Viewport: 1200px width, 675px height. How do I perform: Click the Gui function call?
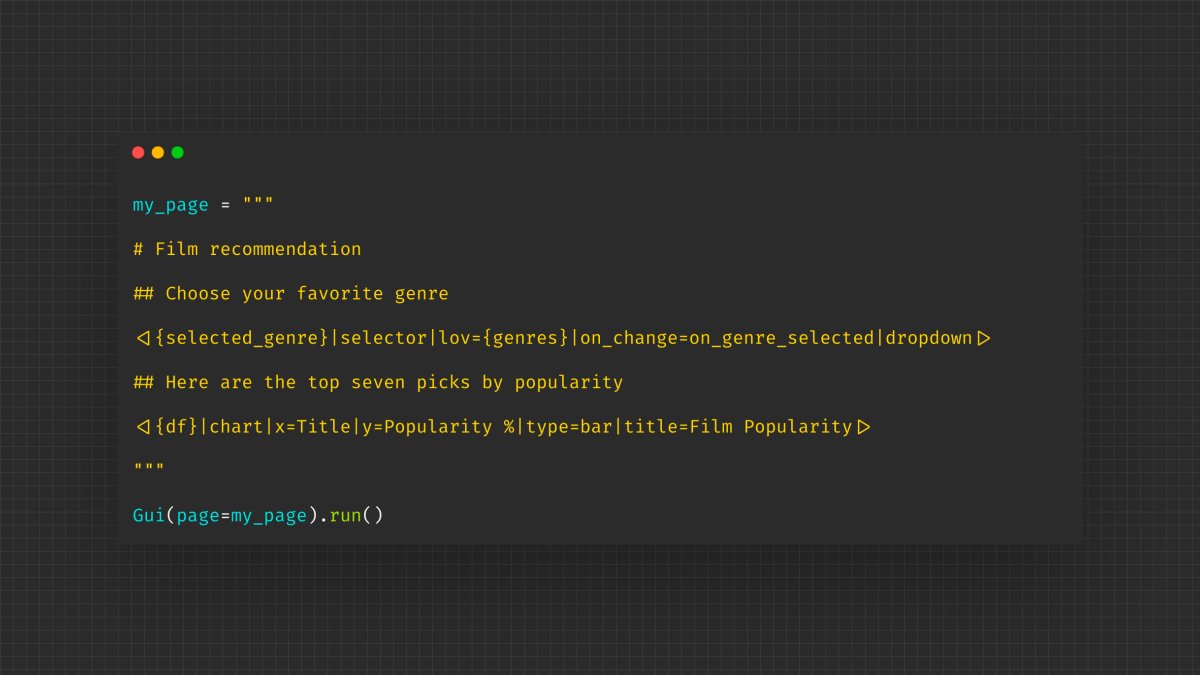[x=147, y=515]
